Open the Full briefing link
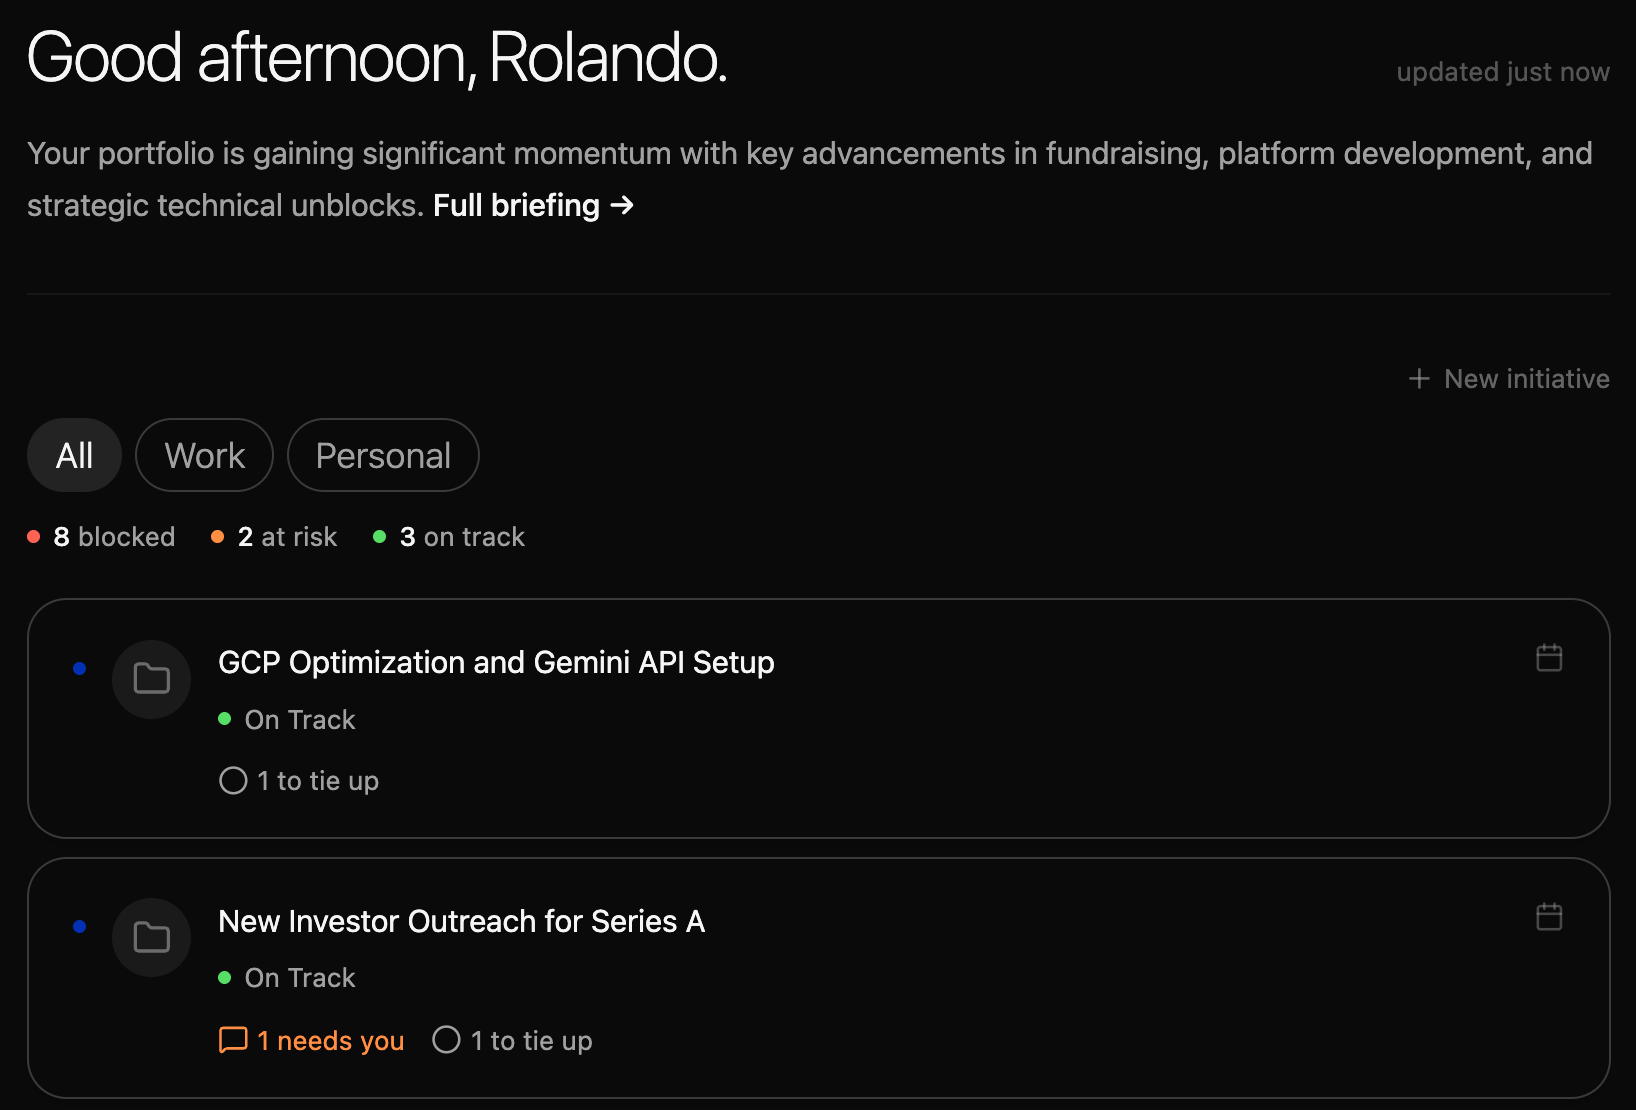1636x1110 pixels. coord(534,205)
